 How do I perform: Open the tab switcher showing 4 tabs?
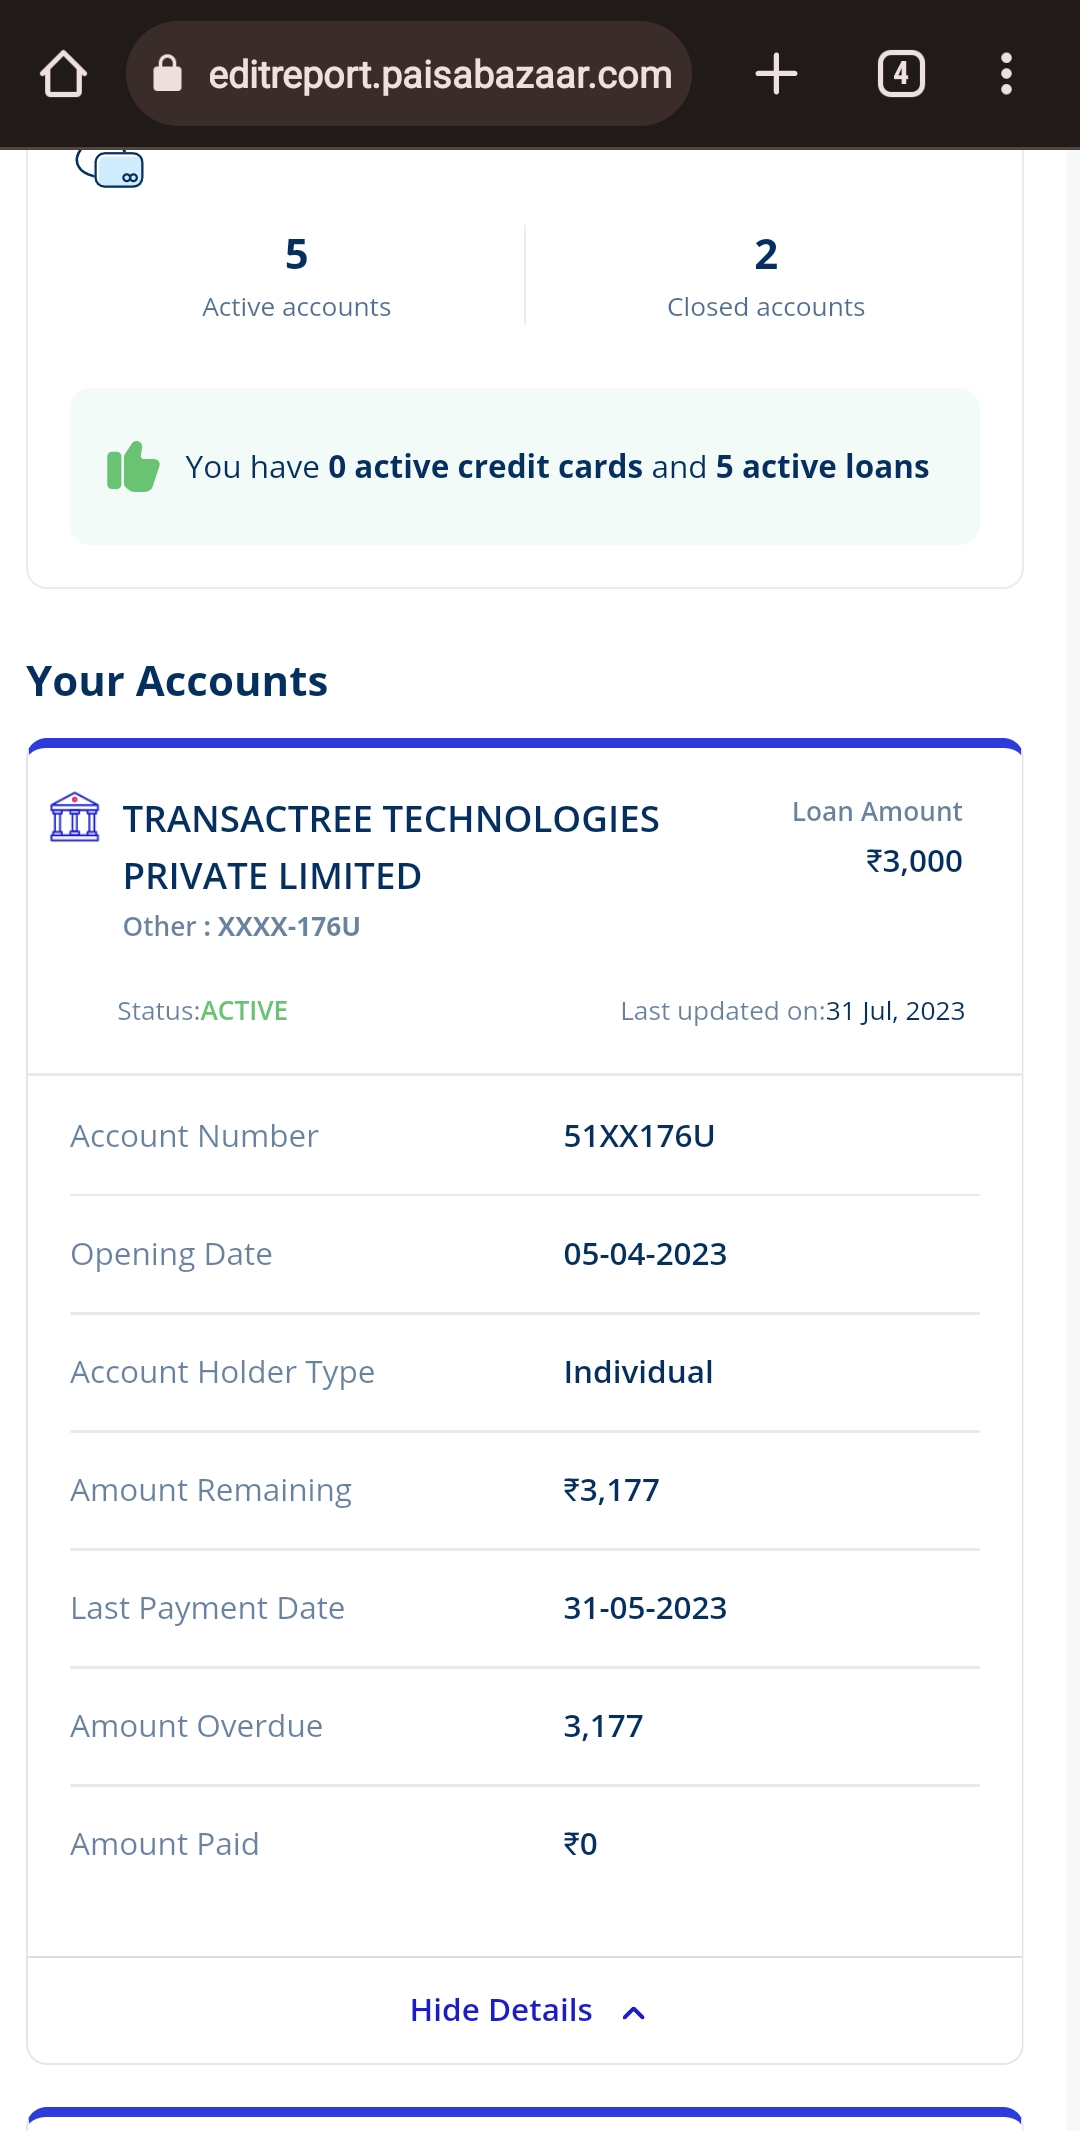click(x=901, y=74)
